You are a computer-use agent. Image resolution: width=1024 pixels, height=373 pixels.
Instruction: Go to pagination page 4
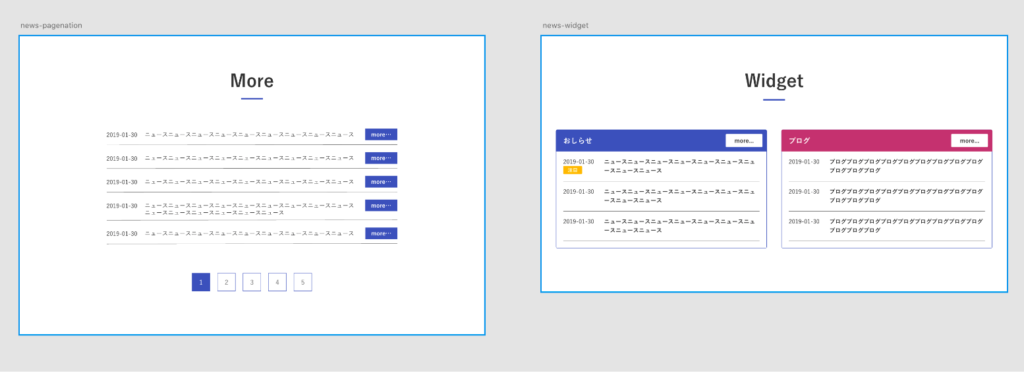(277, 282)
